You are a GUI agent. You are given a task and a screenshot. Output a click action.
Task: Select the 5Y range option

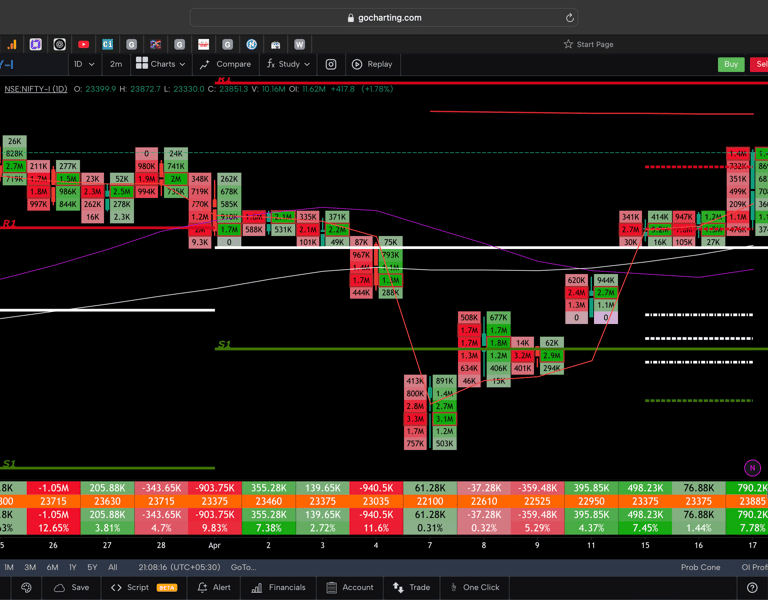pyautogui.click(x=92, y=567)
